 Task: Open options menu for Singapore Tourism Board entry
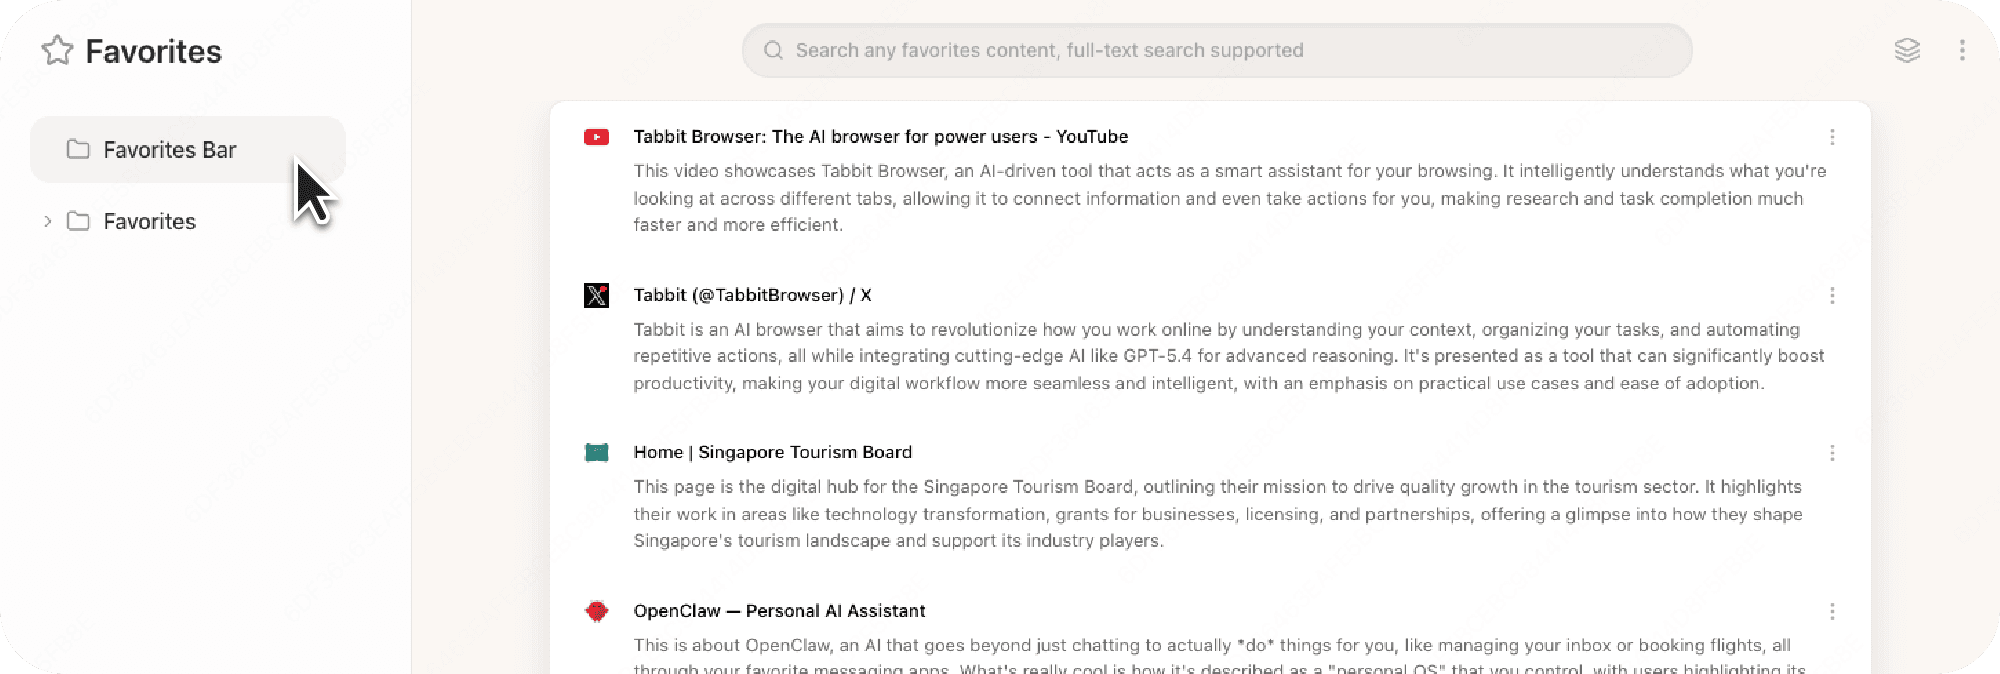click(x=1832, y=453)
